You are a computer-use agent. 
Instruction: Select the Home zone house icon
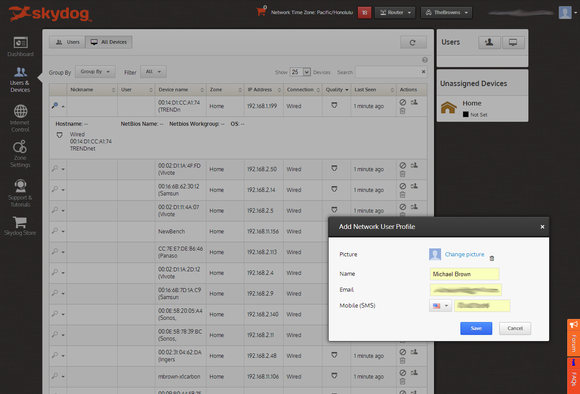pos(448,108)
